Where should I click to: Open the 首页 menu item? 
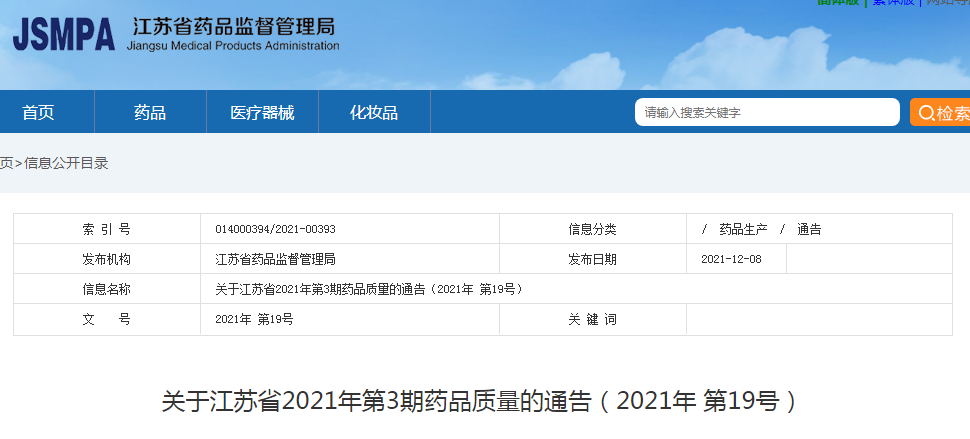coord(38,113)
